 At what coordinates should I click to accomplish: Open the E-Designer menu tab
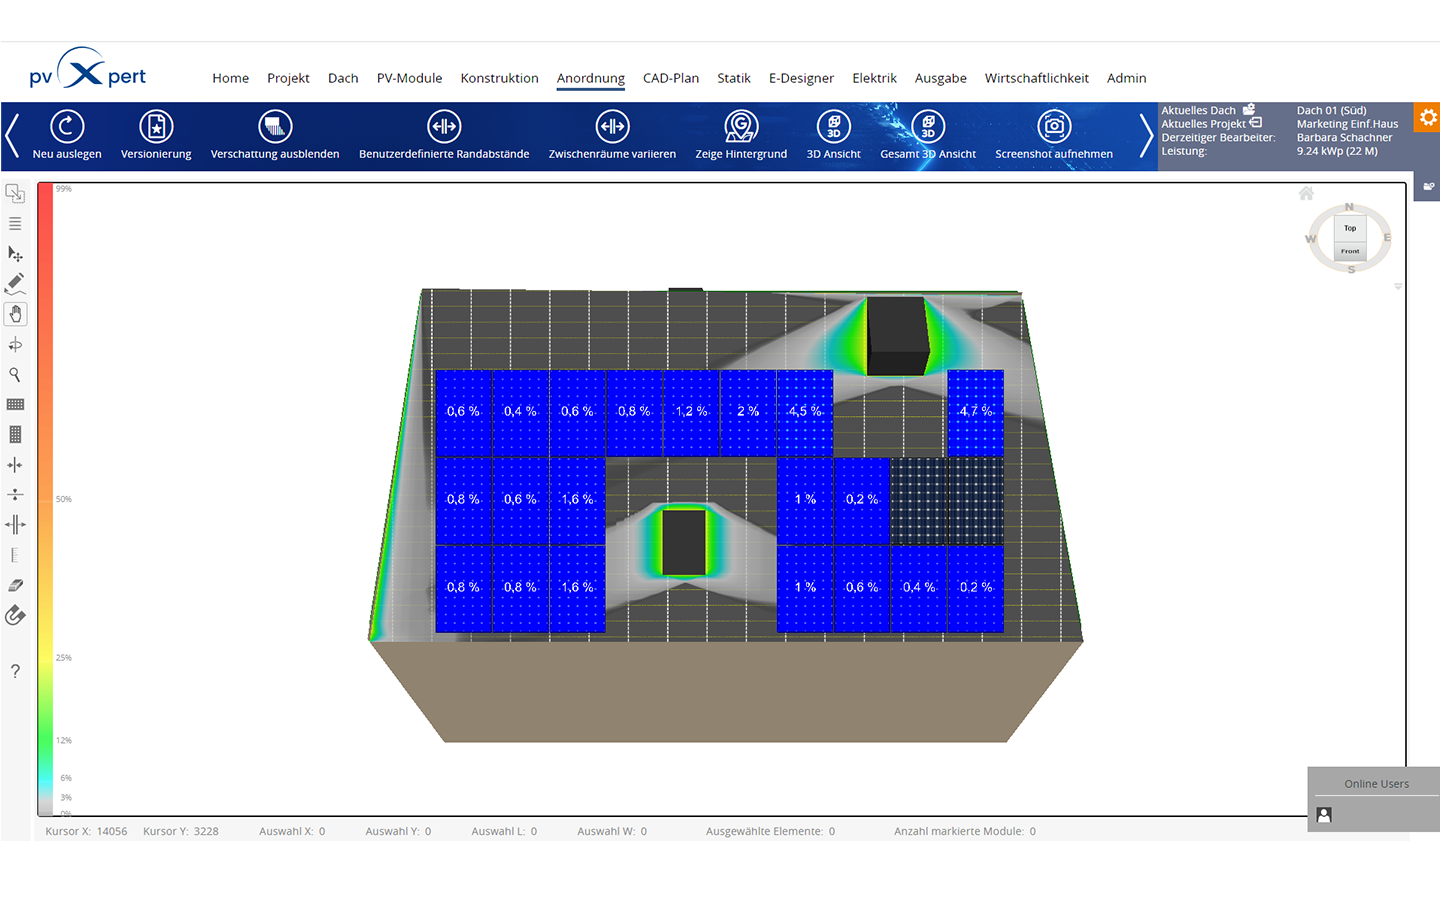pos(801,78)
